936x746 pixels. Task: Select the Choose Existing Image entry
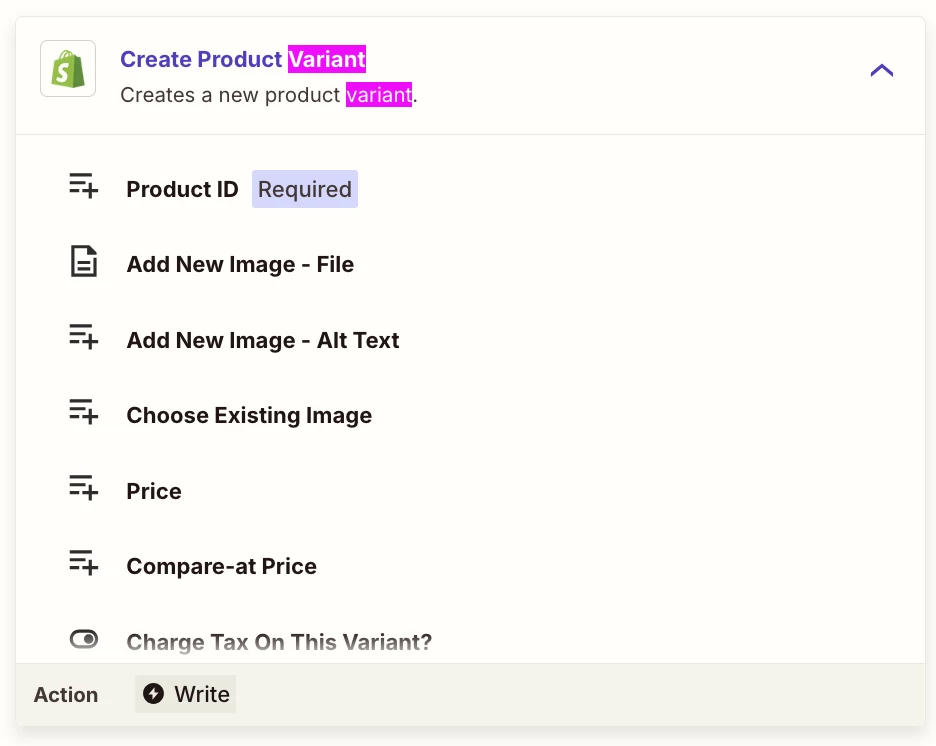coord(249,415)
